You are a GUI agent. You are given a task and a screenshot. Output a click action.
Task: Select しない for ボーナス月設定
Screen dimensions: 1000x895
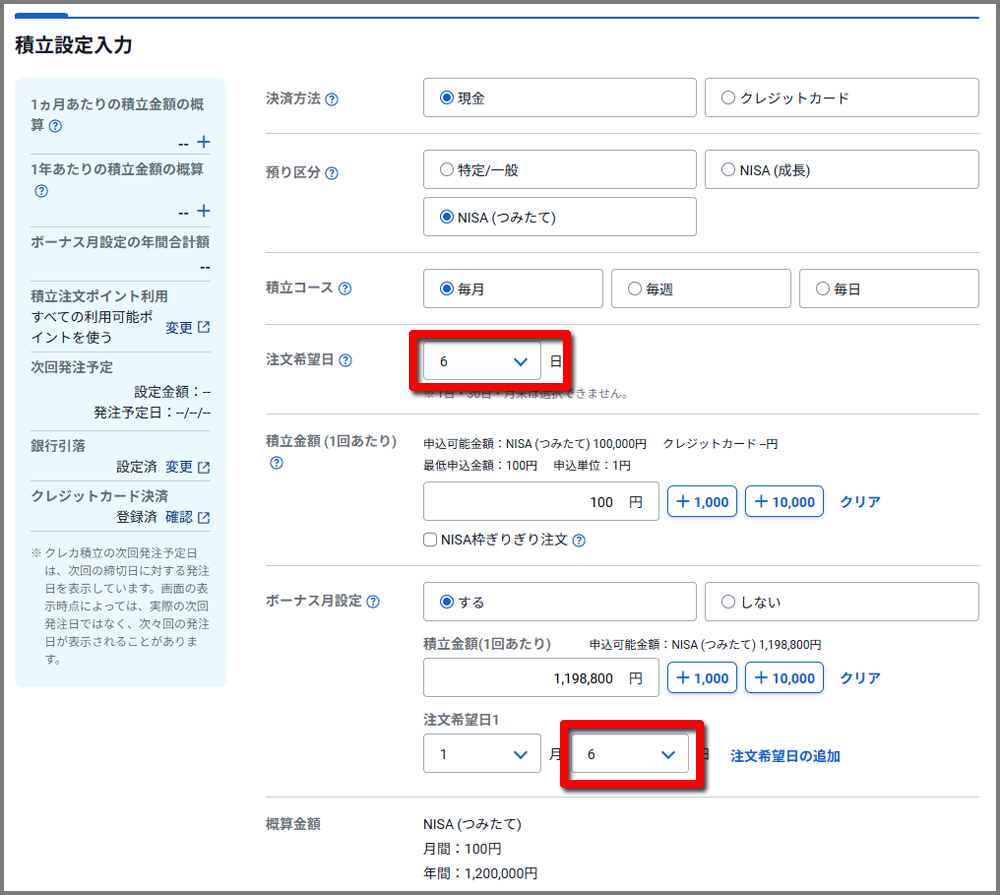[728, 601]
